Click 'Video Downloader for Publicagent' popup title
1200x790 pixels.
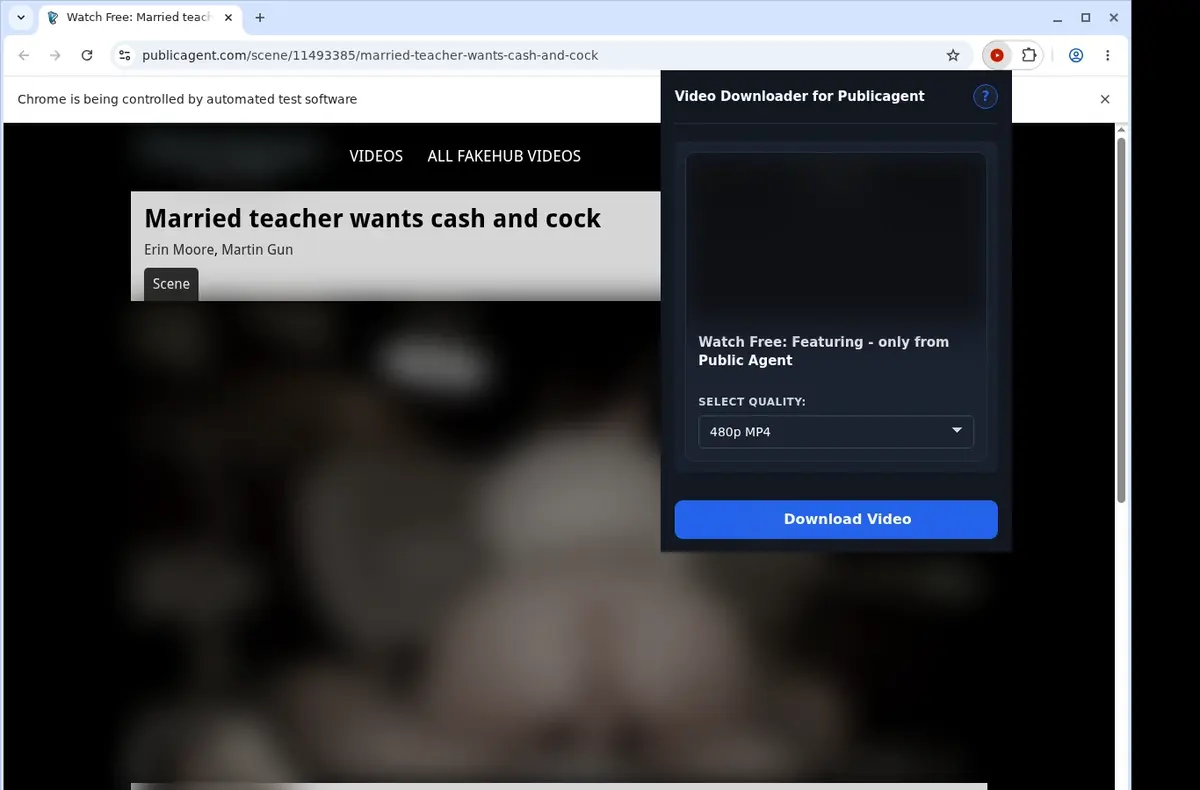tap(799, 96)
